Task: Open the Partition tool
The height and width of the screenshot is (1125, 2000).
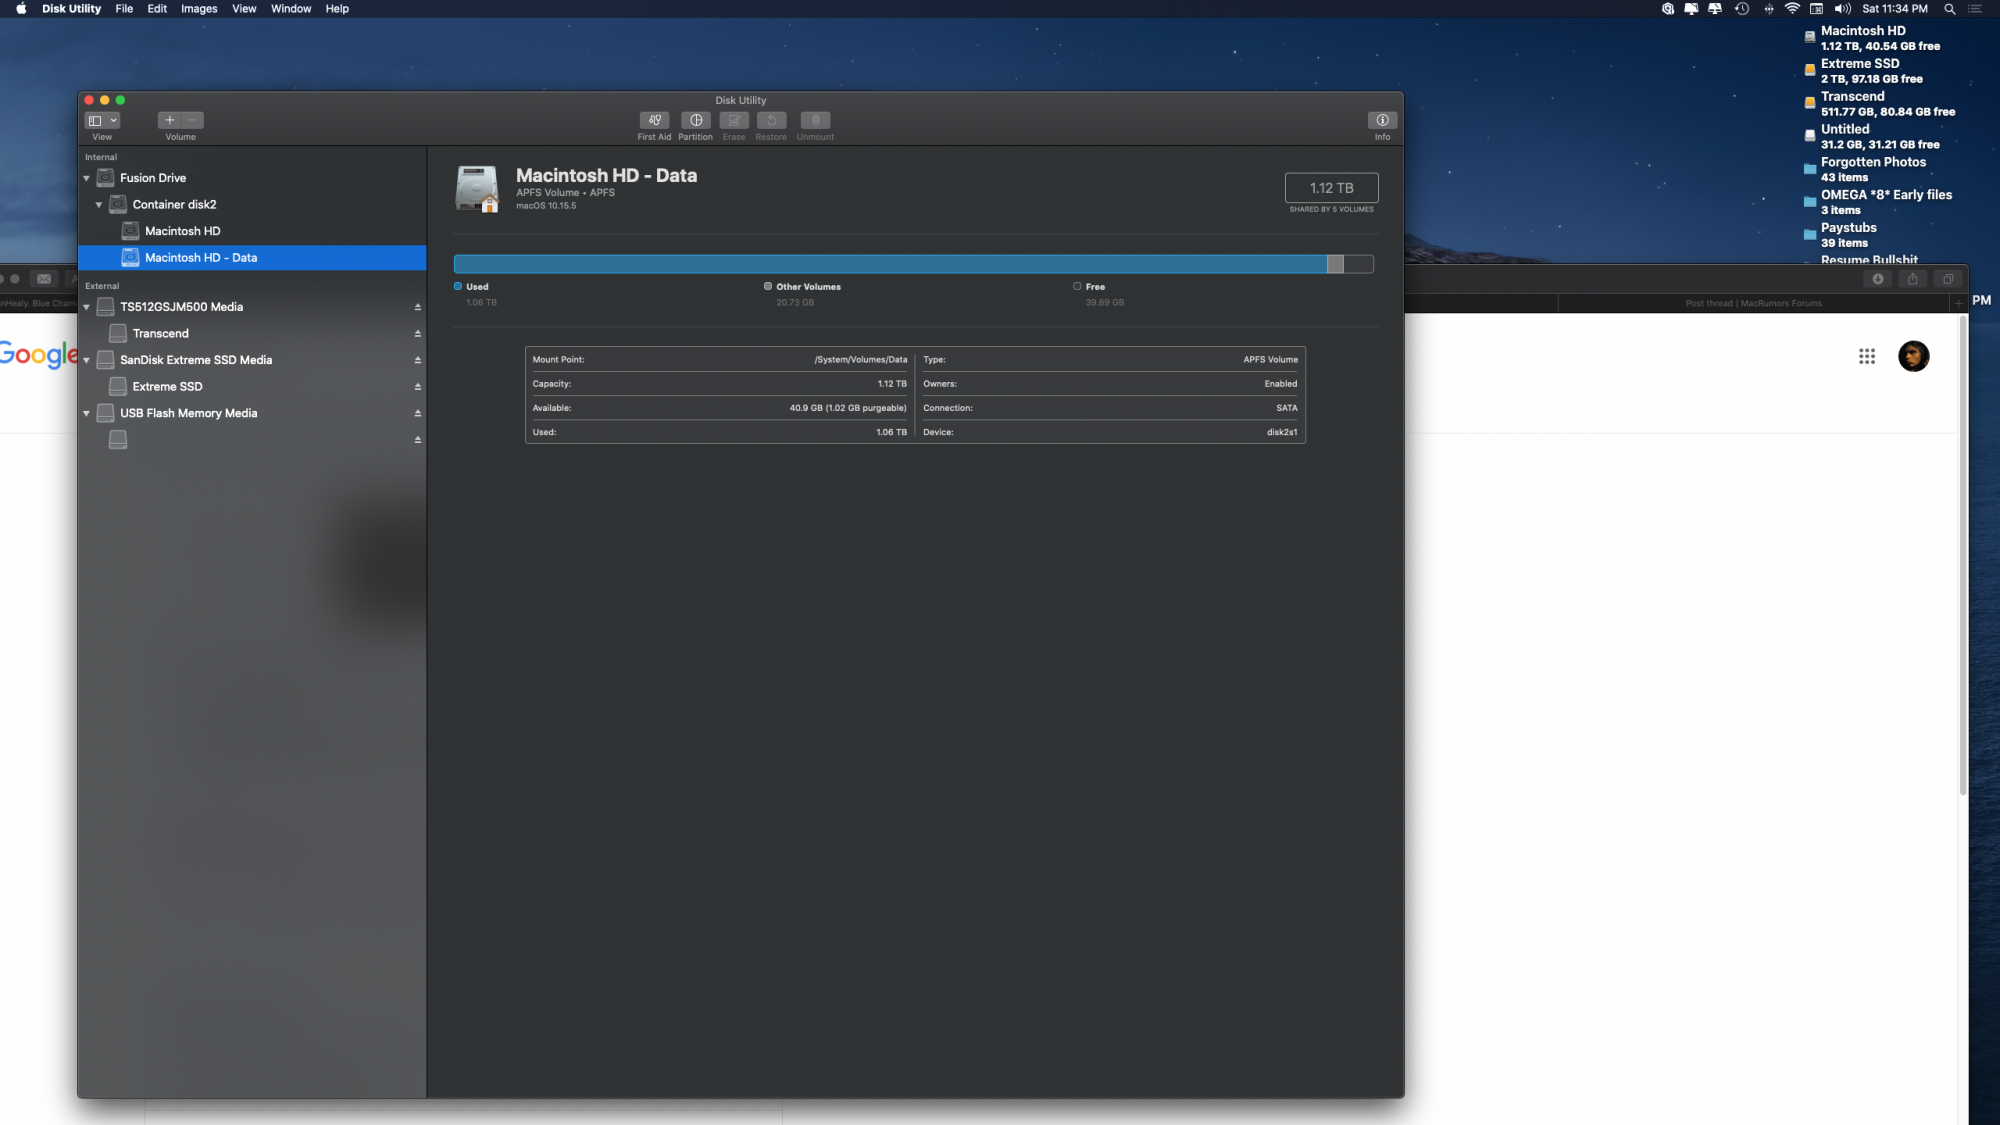Action: (695, 120)
